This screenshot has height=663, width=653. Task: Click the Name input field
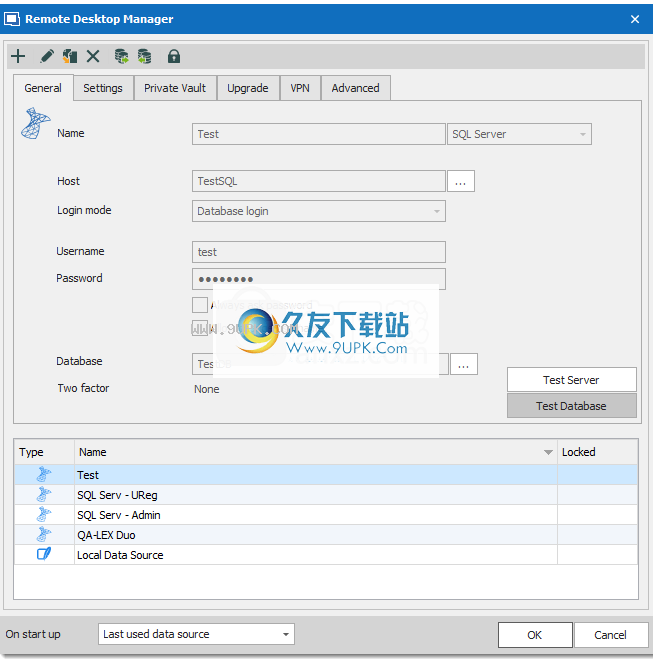[318, 134]
